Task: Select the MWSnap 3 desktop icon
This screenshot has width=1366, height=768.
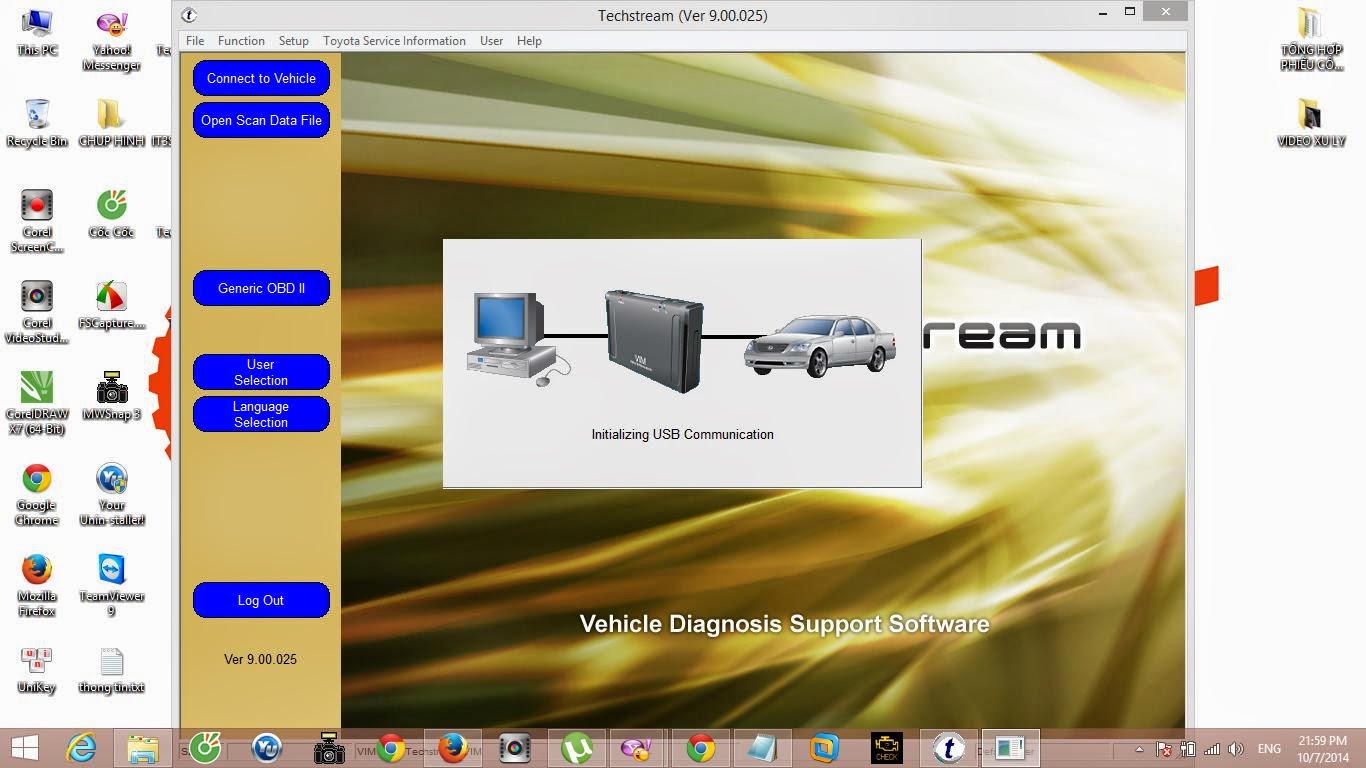Action: [111, 396]
